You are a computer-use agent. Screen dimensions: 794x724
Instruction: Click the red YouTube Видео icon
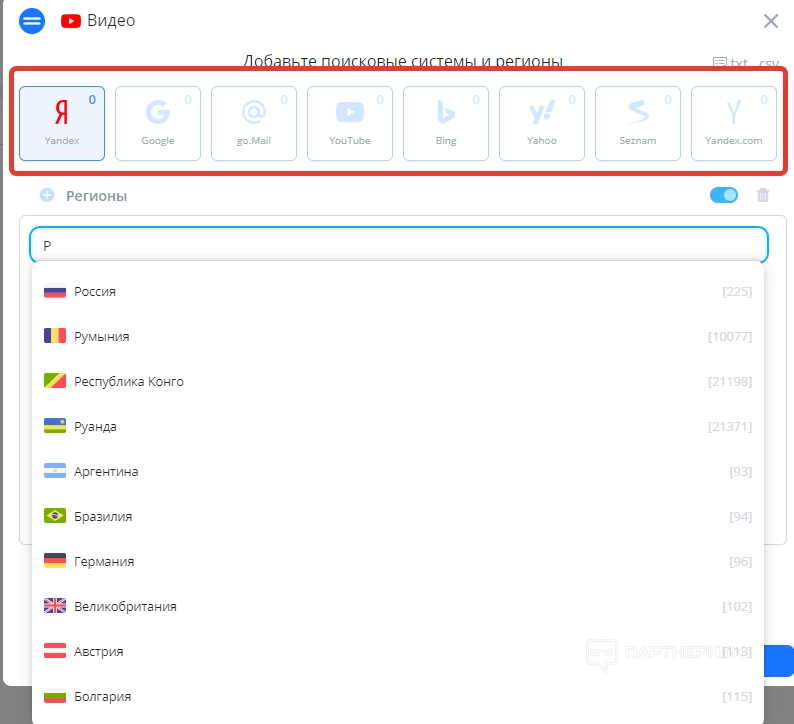pyautogui.click(x=71, y=21)
